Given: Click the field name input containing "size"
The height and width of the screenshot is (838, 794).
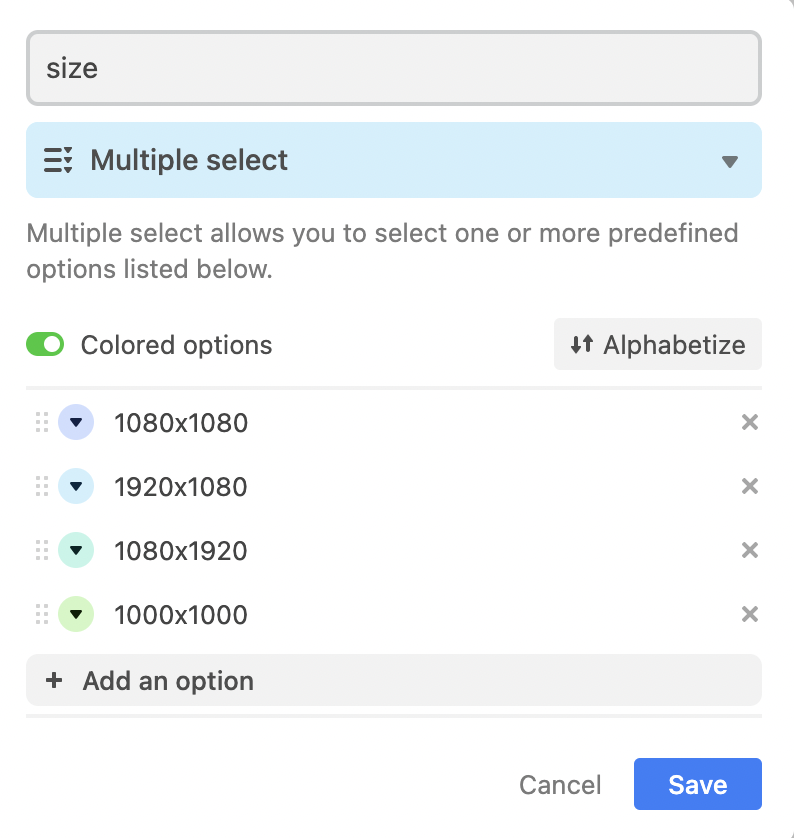Looking at the screenshot, I should [x=394, y=68].
